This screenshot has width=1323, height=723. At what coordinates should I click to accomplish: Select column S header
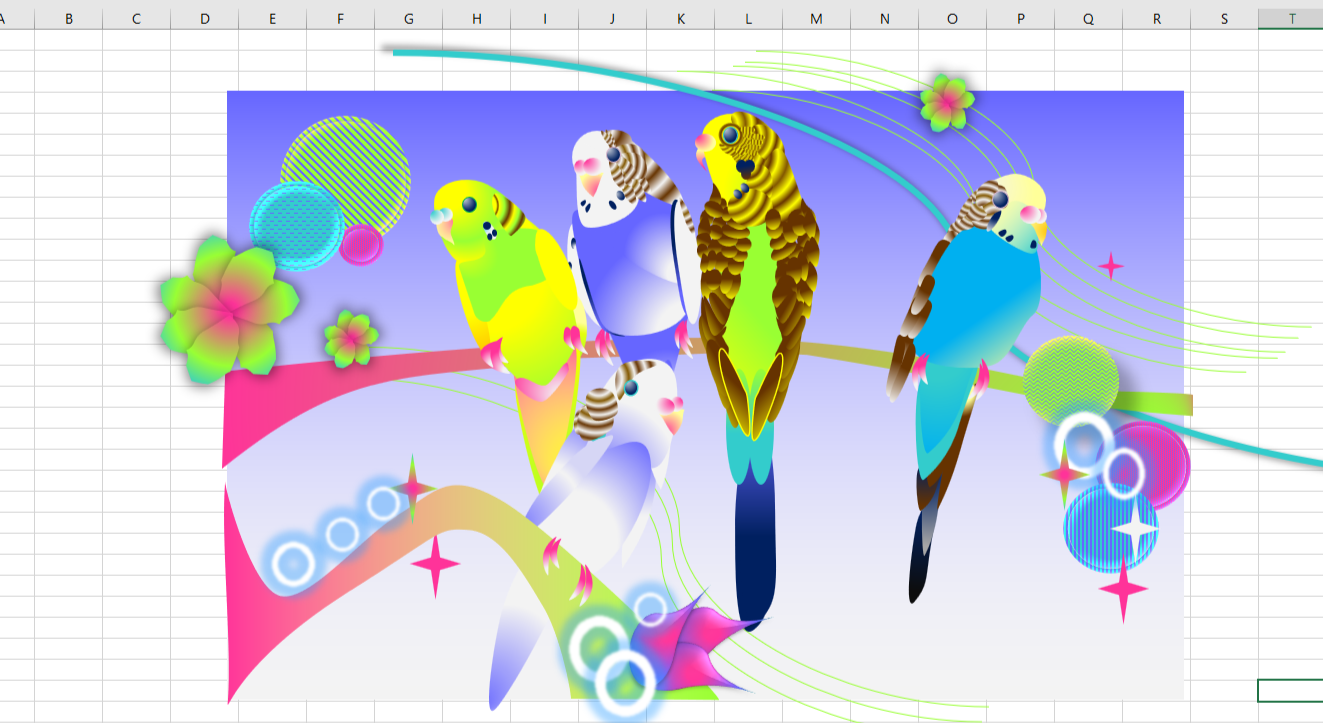pyautogui.click(x=1224, y=19)
